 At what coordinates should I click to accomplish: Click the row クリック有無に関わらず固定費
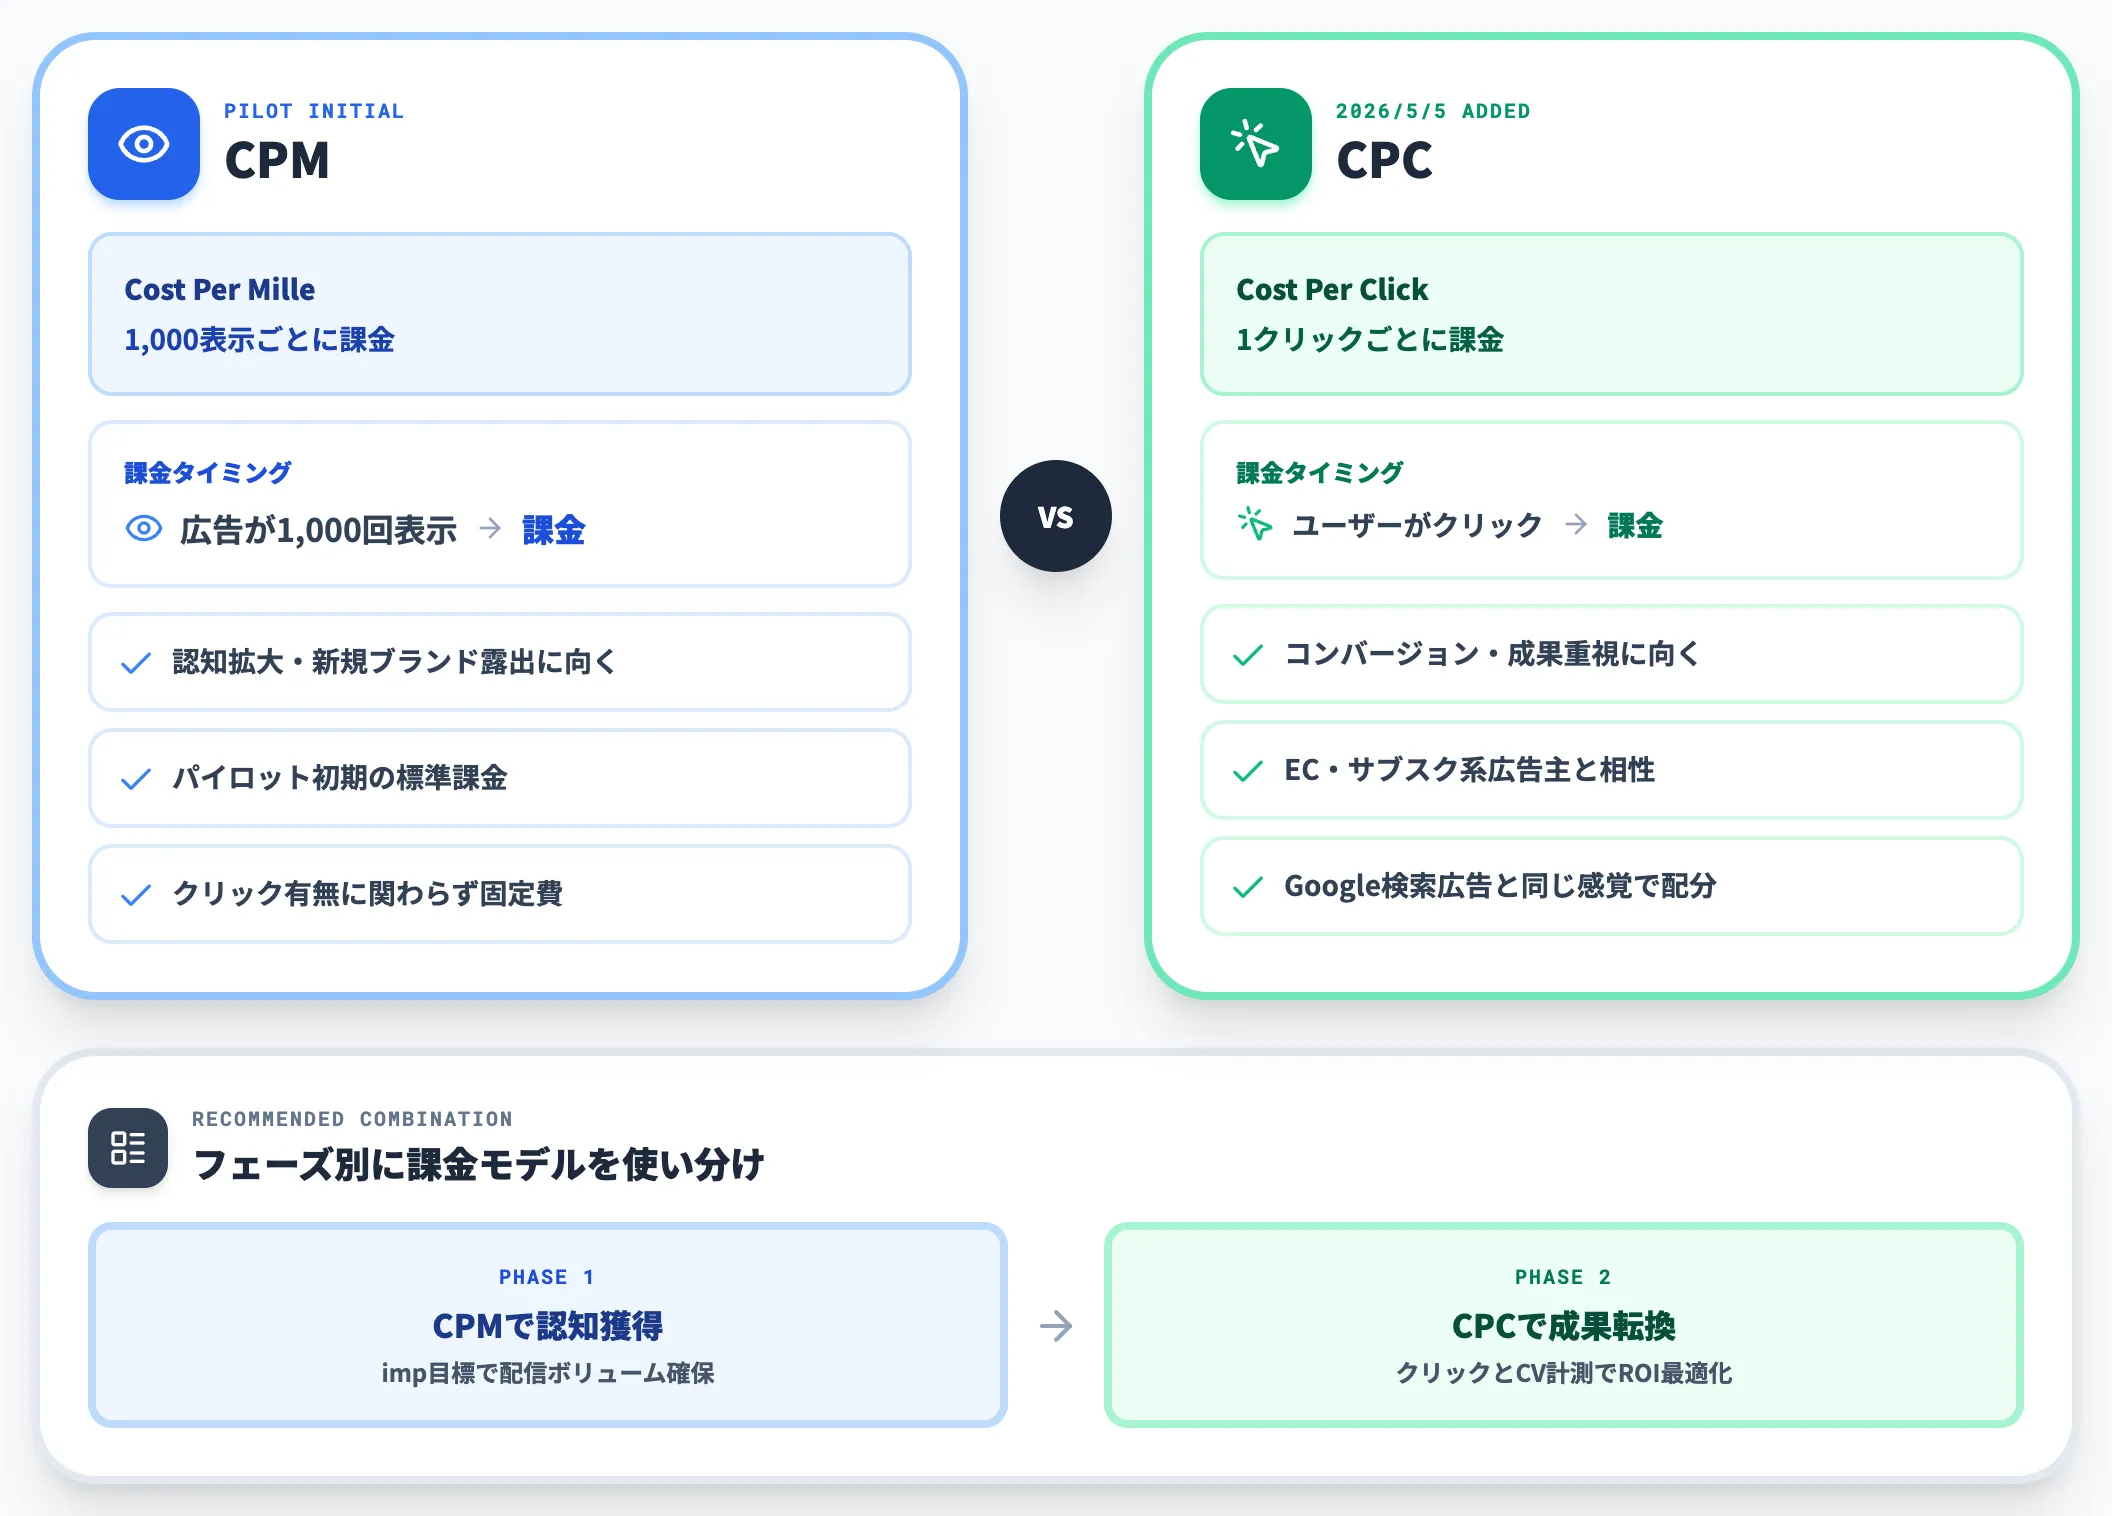(x=500, y=894)
